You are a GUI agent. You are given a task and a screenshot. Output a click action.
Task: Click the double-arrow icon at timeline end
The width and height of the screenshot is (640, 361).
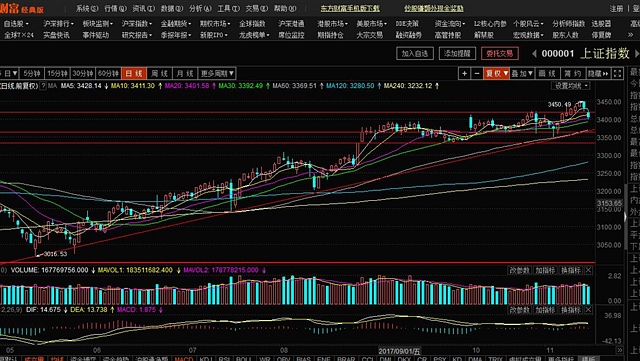point(620,350)
